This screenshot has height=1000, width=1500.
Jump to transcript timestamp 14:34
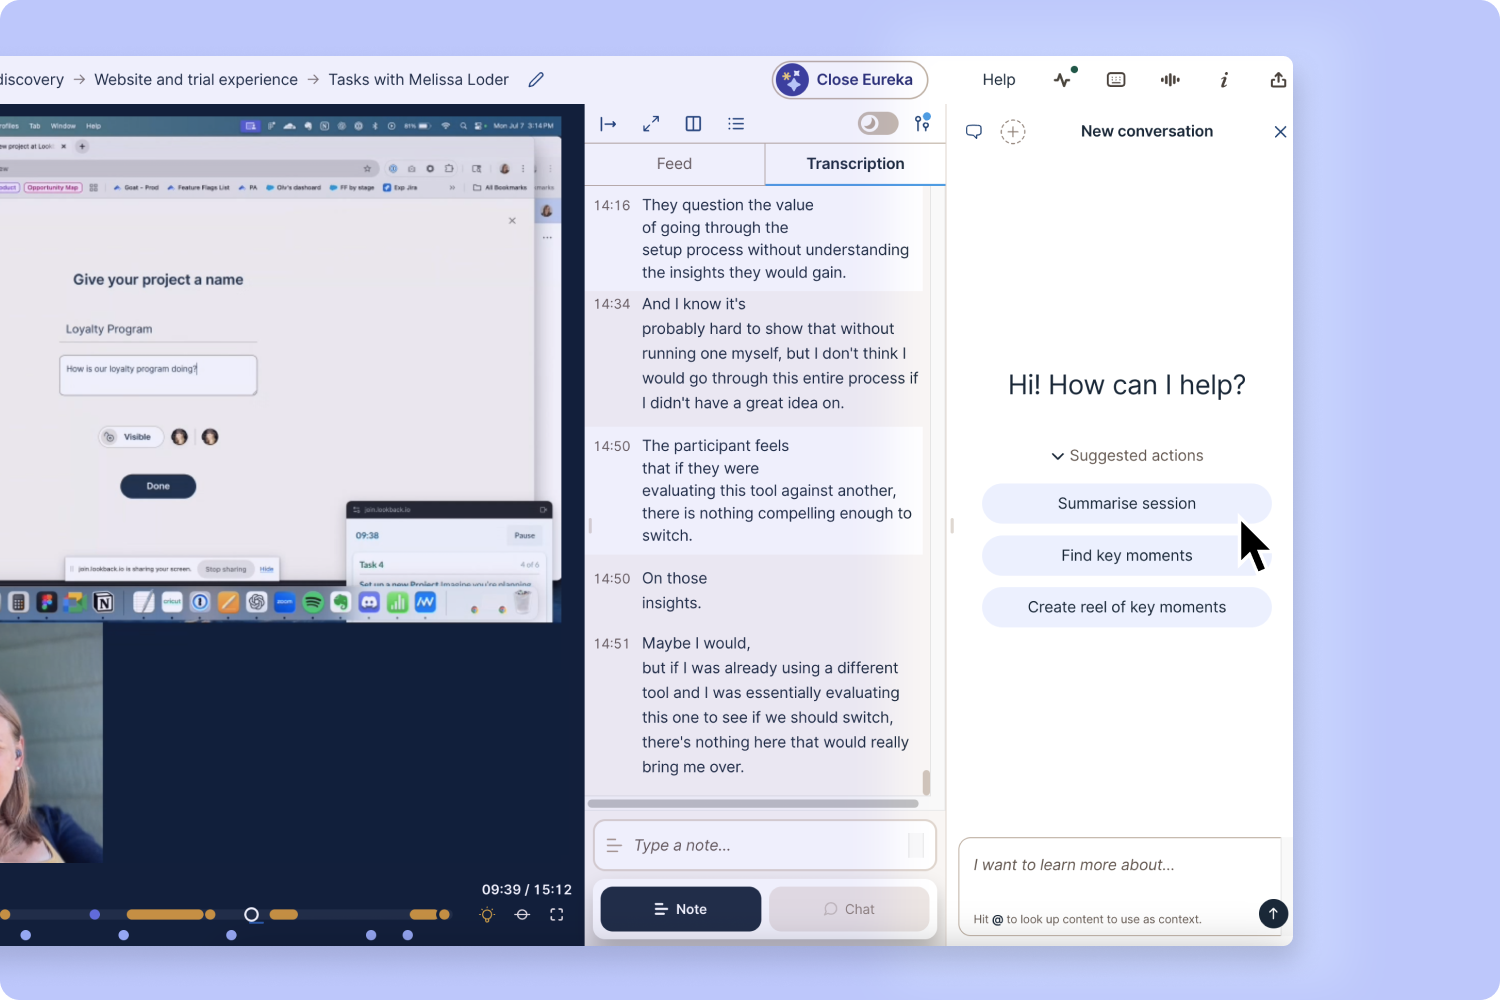coord(612,304)
